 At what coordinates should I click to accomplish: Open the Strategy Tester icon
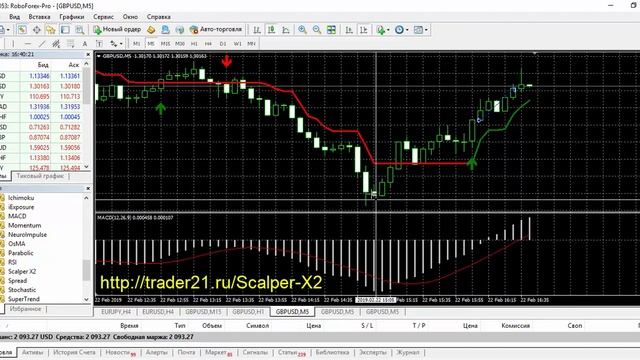80,30
